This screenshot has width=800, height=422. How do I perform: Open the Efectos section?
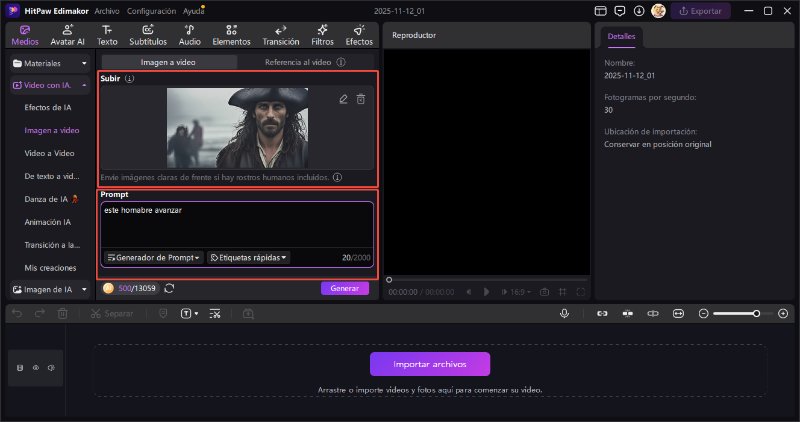pyautogui.click(x=359, y=35)
